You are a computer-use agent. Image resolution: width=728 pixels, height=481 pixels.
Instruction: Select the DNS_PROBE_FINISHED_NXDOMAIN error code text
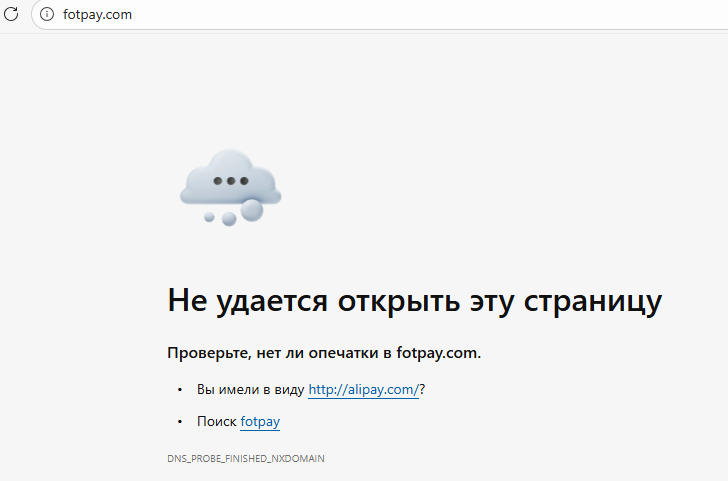(246, 458)
